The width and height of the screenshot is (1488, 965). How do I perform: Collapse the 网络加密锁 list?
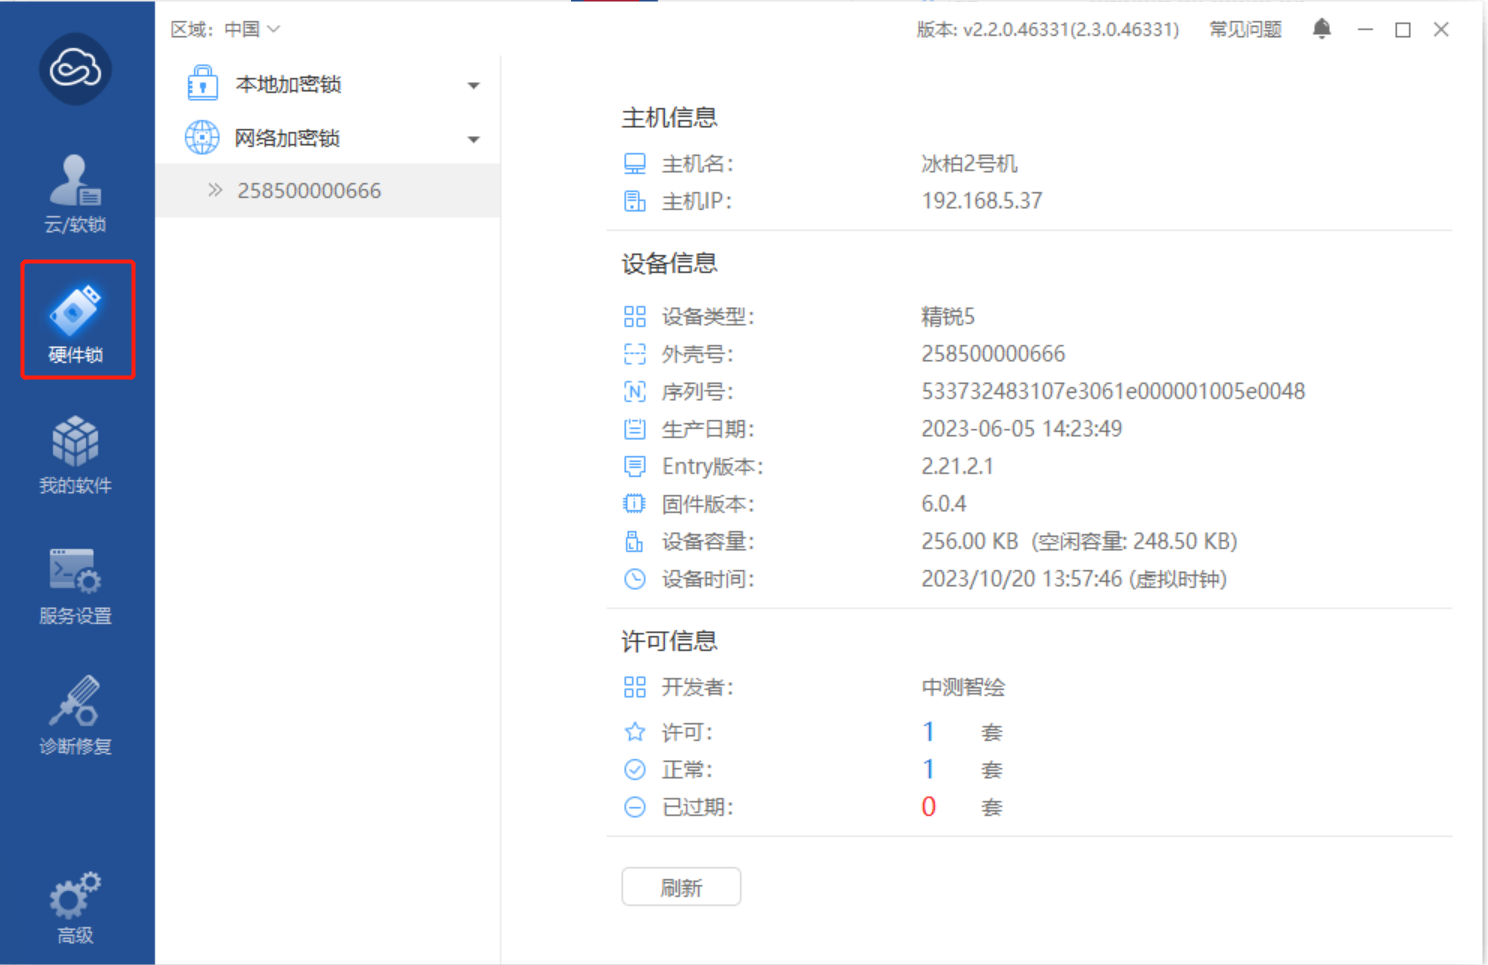pyautogui.click(x=473, y=139)
